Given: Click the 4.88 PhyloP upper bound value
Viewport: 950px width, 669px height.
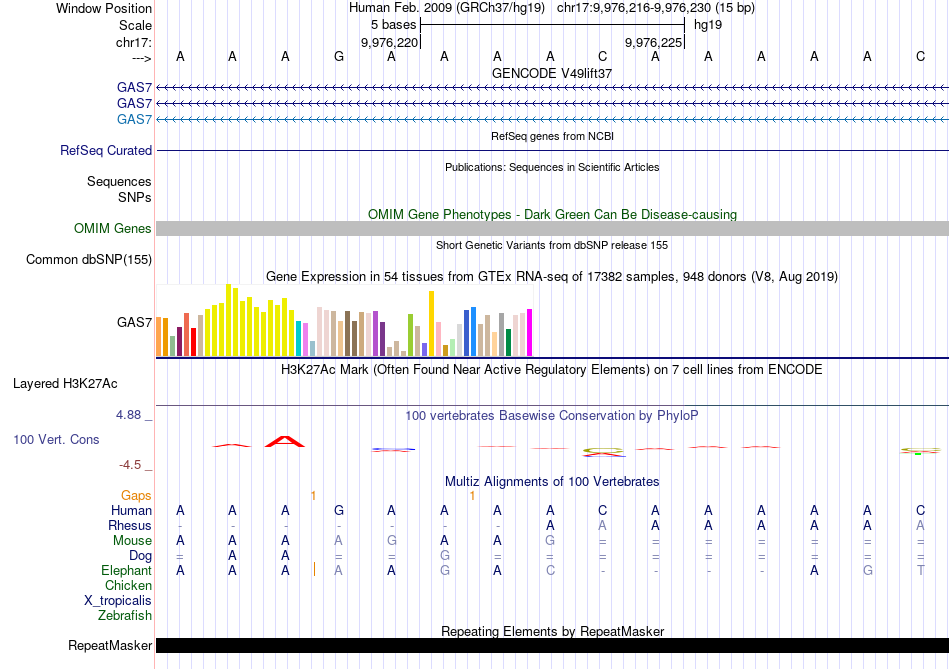Looking at the screenshot, I should pos(128,415).
